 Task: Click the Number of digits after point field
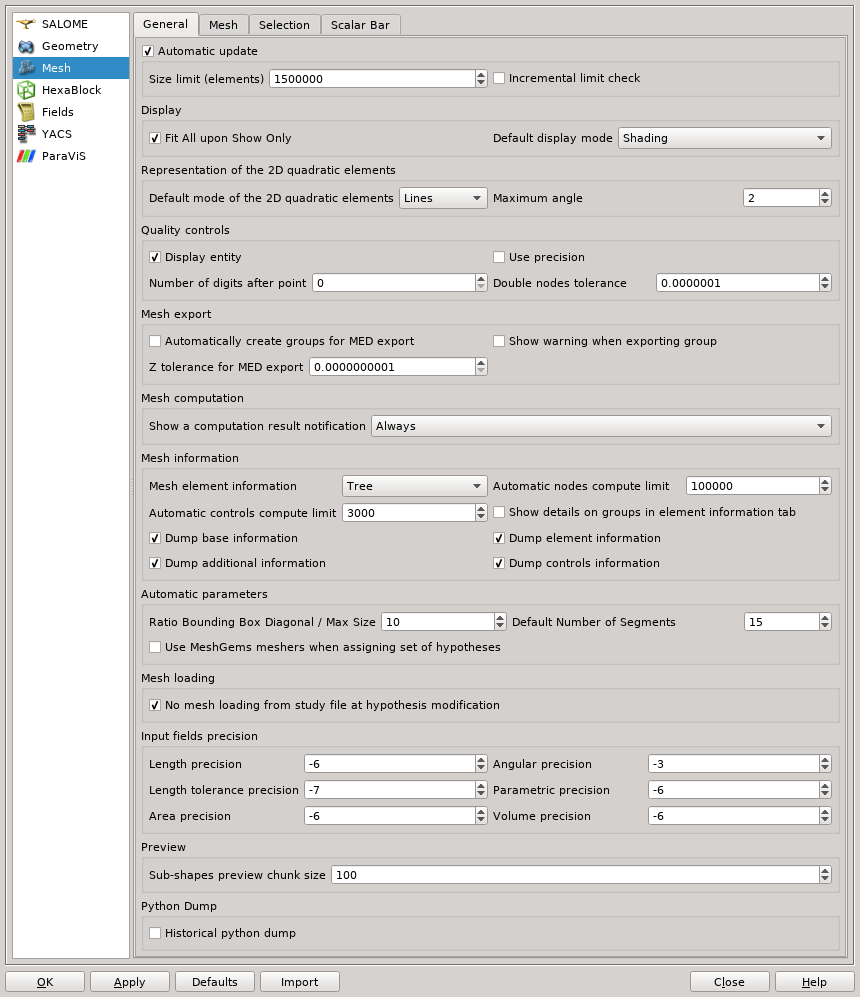[394, 283]
